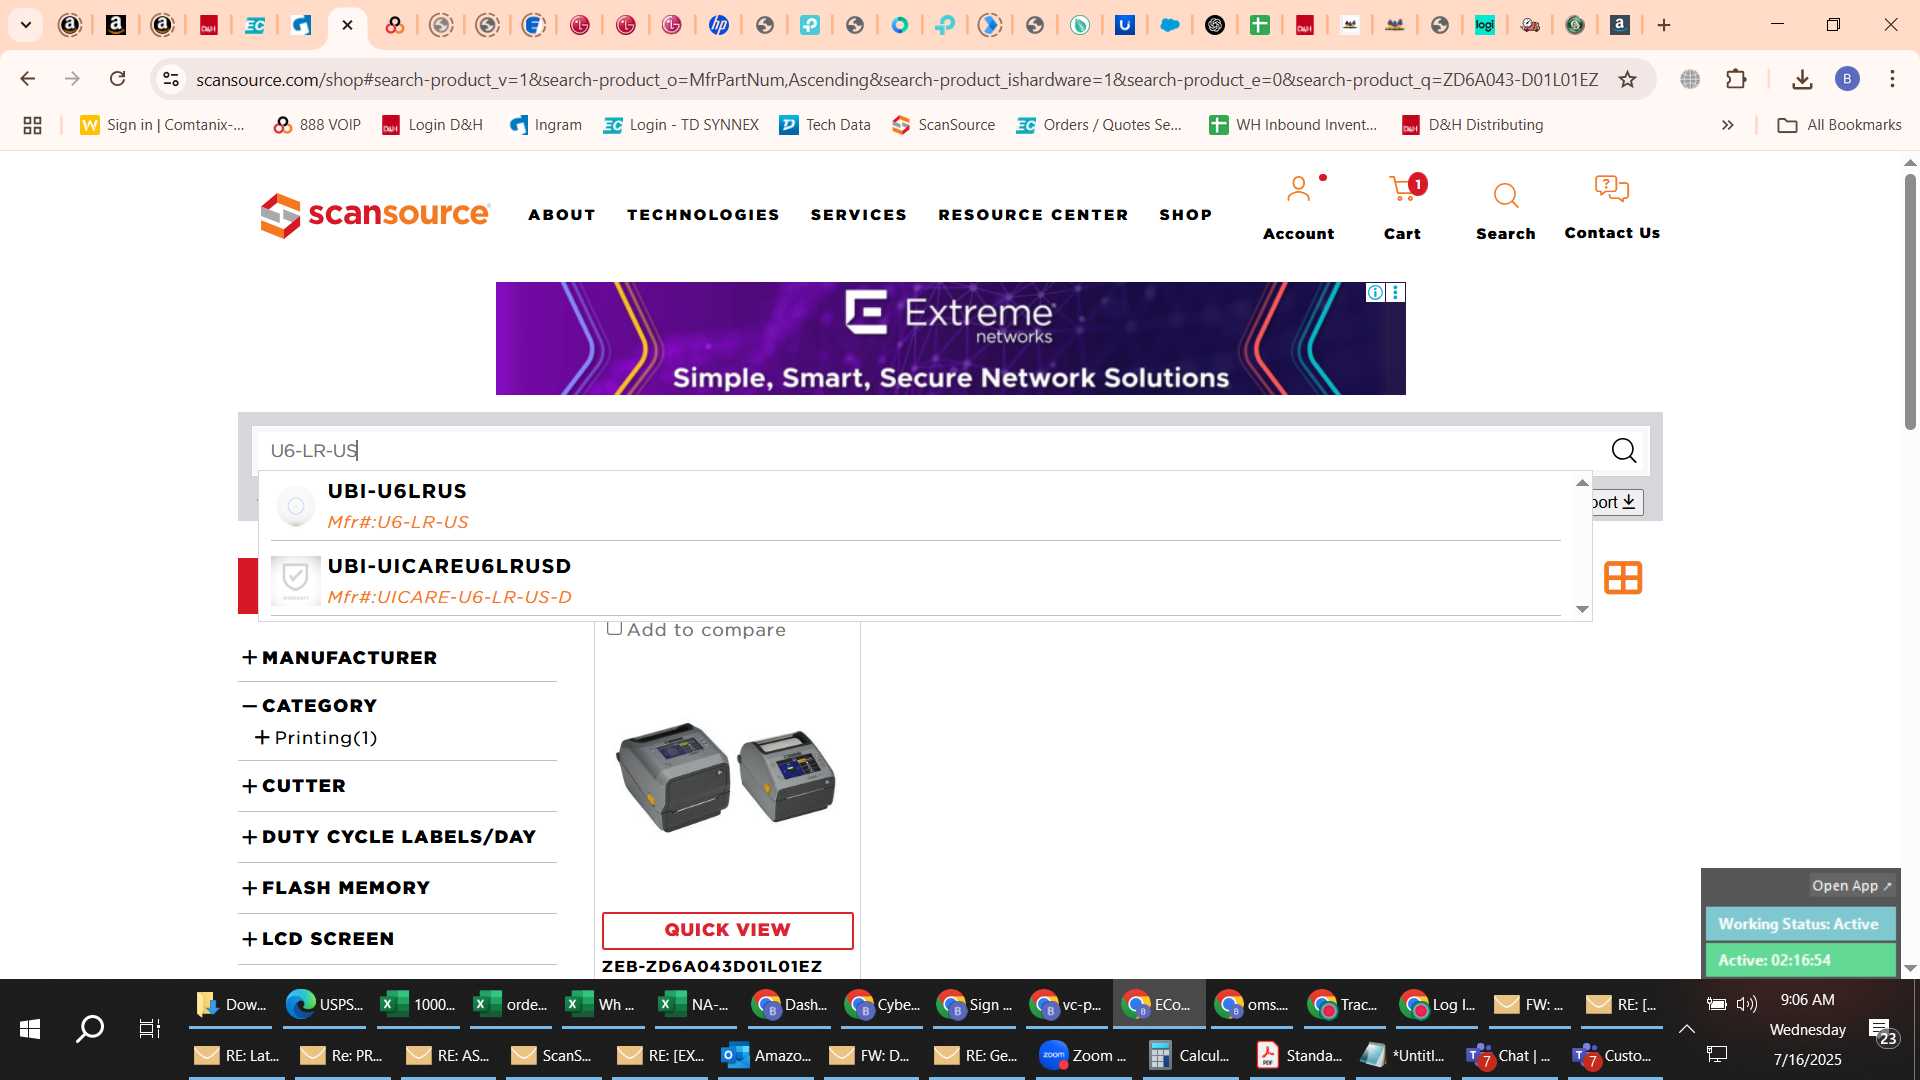Image resolution: width=1920 pixels, height=1080 pixels.
Task: Open the Tech Data bookmark
Action: (x=825, y=125)
